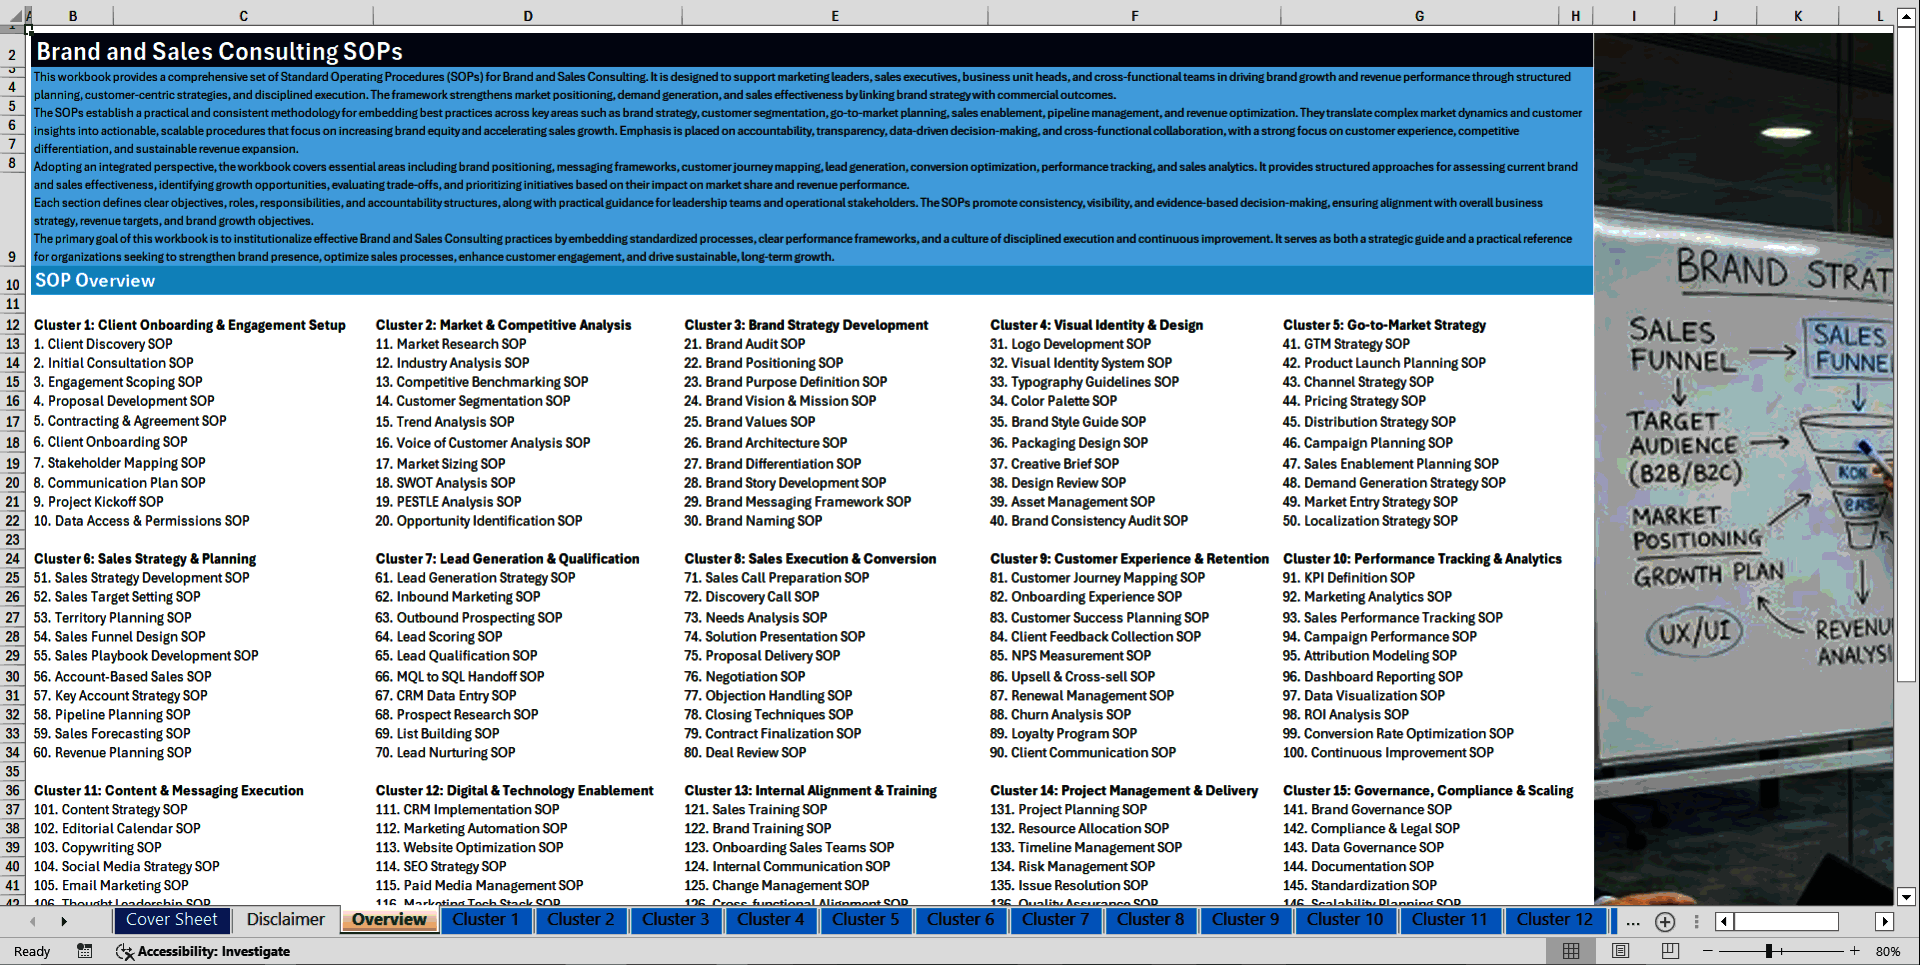Viewport: 1920px width, 965px height.
Task: Click '85. NPS Measurement SOP'
Action: [1071, 656]
